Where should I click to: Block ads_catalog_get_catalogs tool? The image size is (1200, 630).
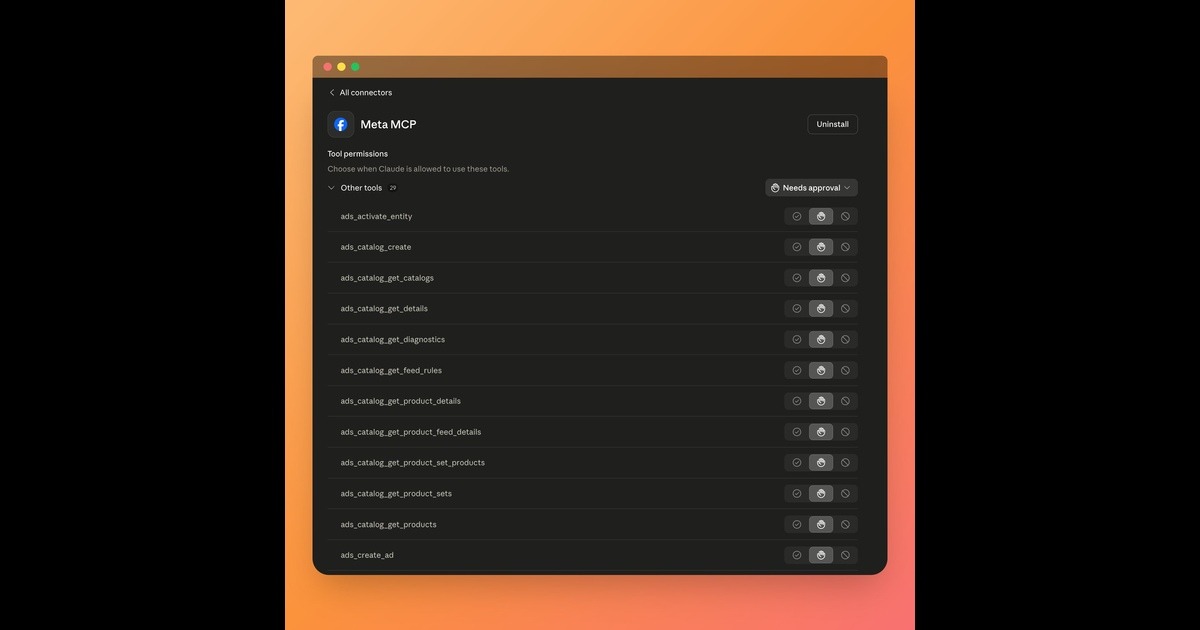point(845,278)
